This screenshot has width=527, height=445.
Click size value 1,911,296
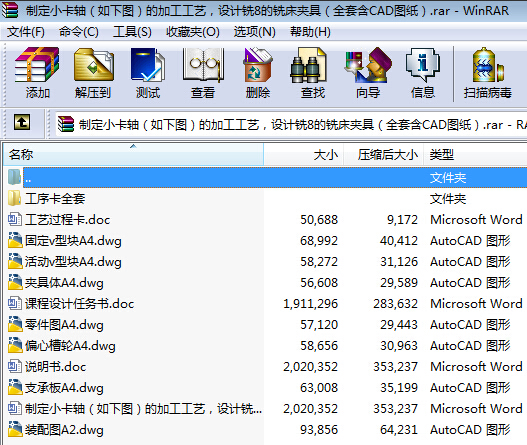[310, 304]
